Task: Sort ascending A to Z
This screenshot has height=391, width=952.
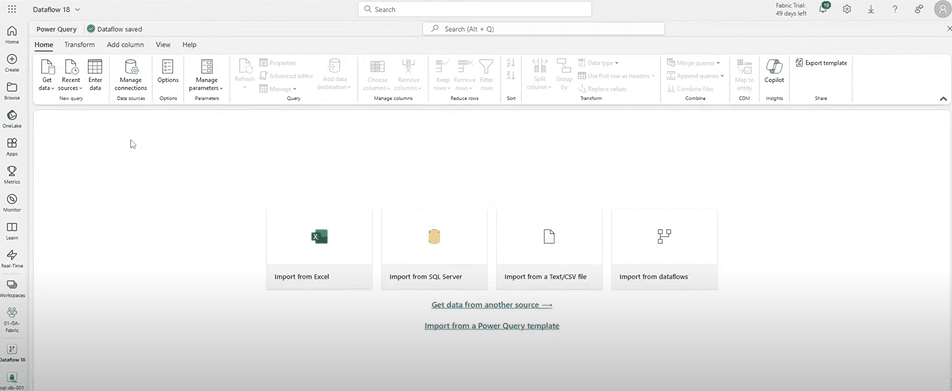Action: [x=511, y=63]
